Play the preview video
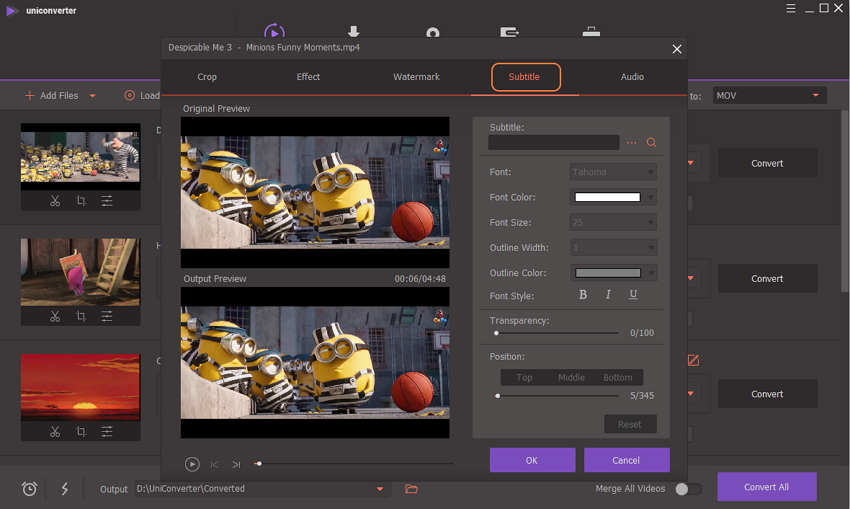The width and height of the screenshot is (850, 509). pyautogui.click(x=192, y=464)
